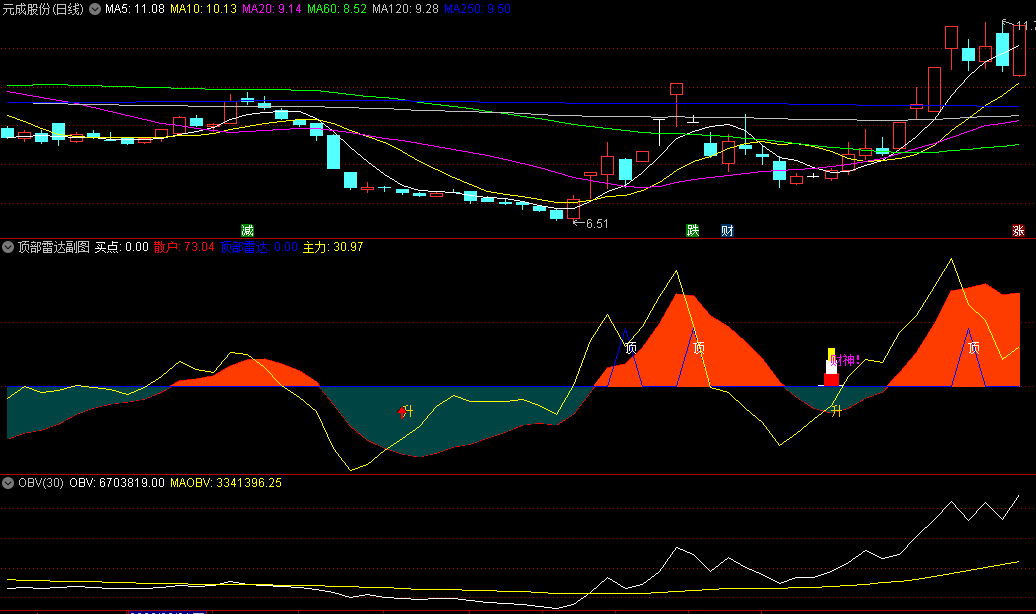Open the OBV(30) indicator dropdown arrow
This screenshot has width=1036, height=614.
click(x=8, y=483)
